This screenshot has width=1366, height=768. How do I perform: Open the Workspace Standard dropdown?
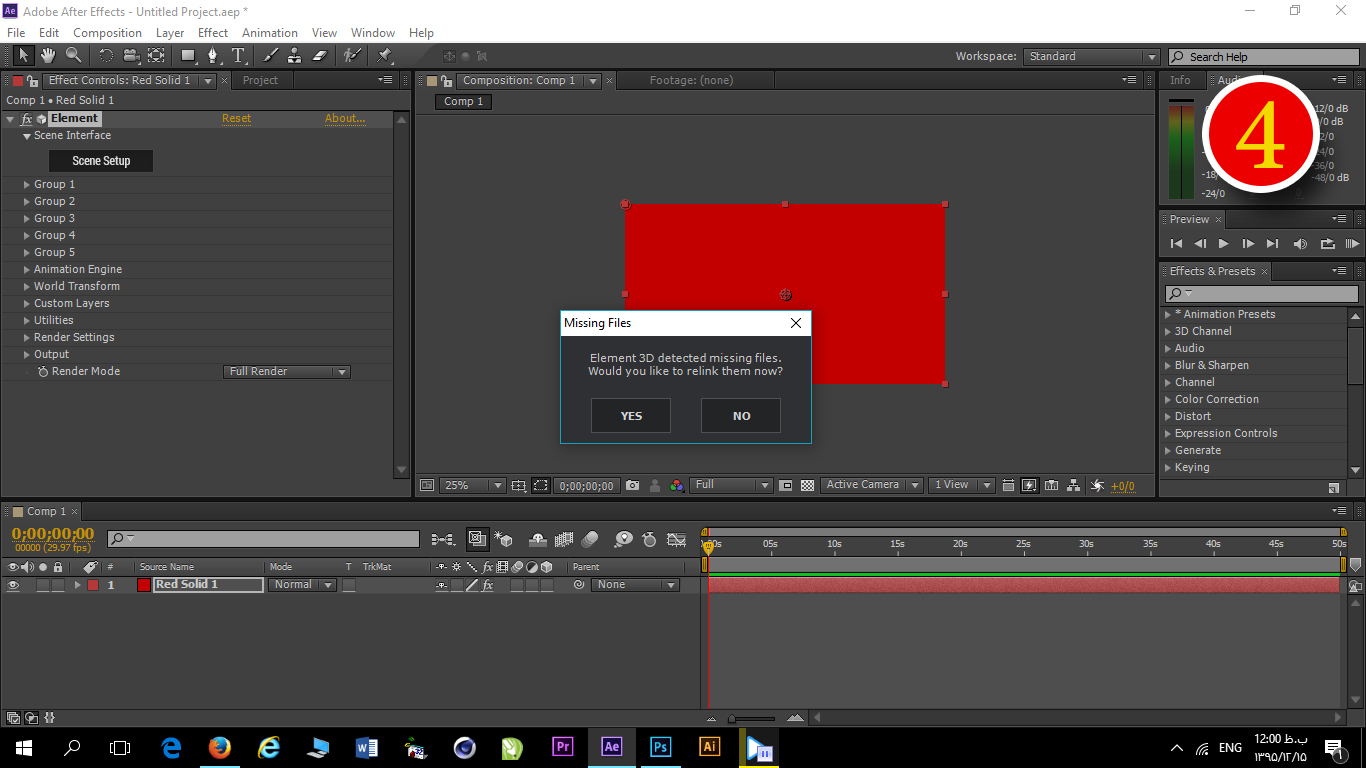[1091, 57]
